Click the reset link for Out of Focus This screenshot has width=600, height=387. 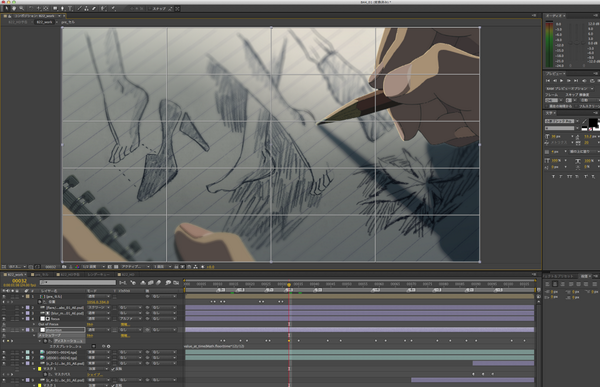tap(90, 325)
